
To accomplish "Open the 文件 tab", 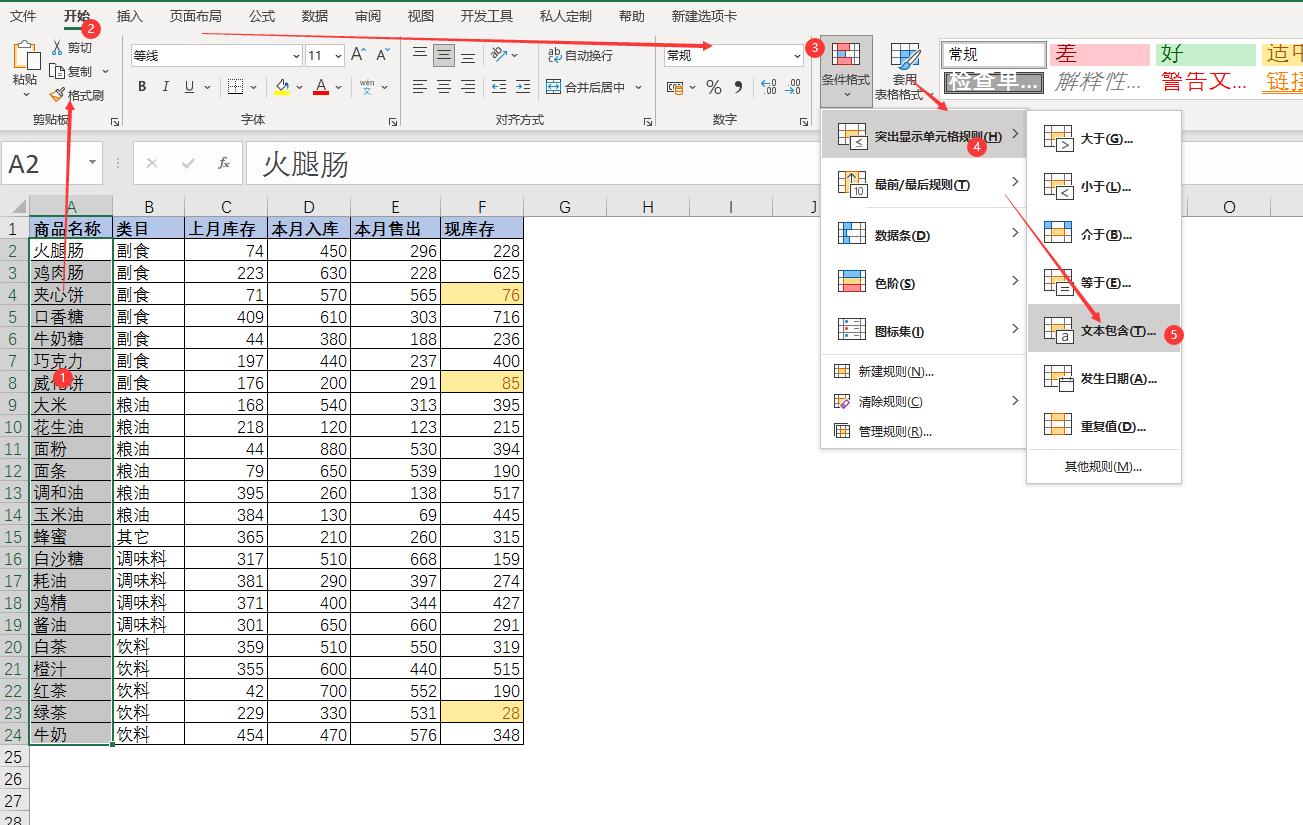I will (23, 16).
